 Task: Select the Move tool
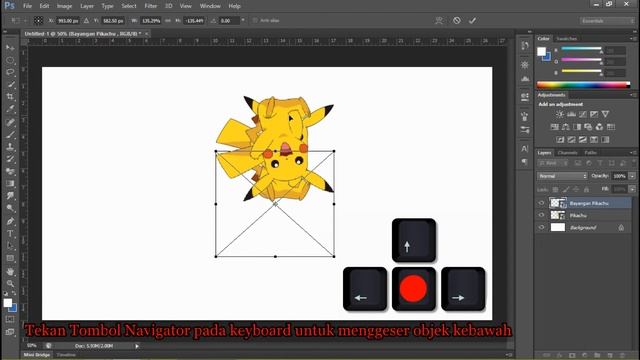[x=10, y=48]
